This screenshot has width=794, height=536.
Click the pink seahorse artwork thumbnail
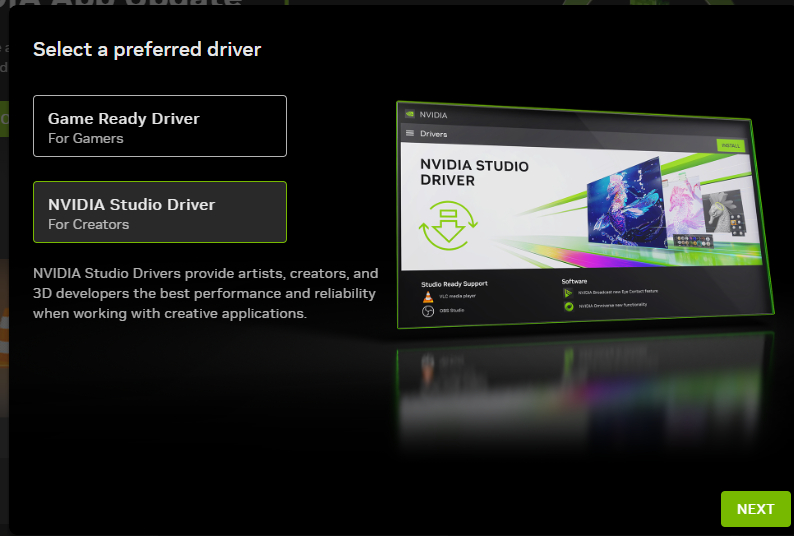tap(682, 205)
